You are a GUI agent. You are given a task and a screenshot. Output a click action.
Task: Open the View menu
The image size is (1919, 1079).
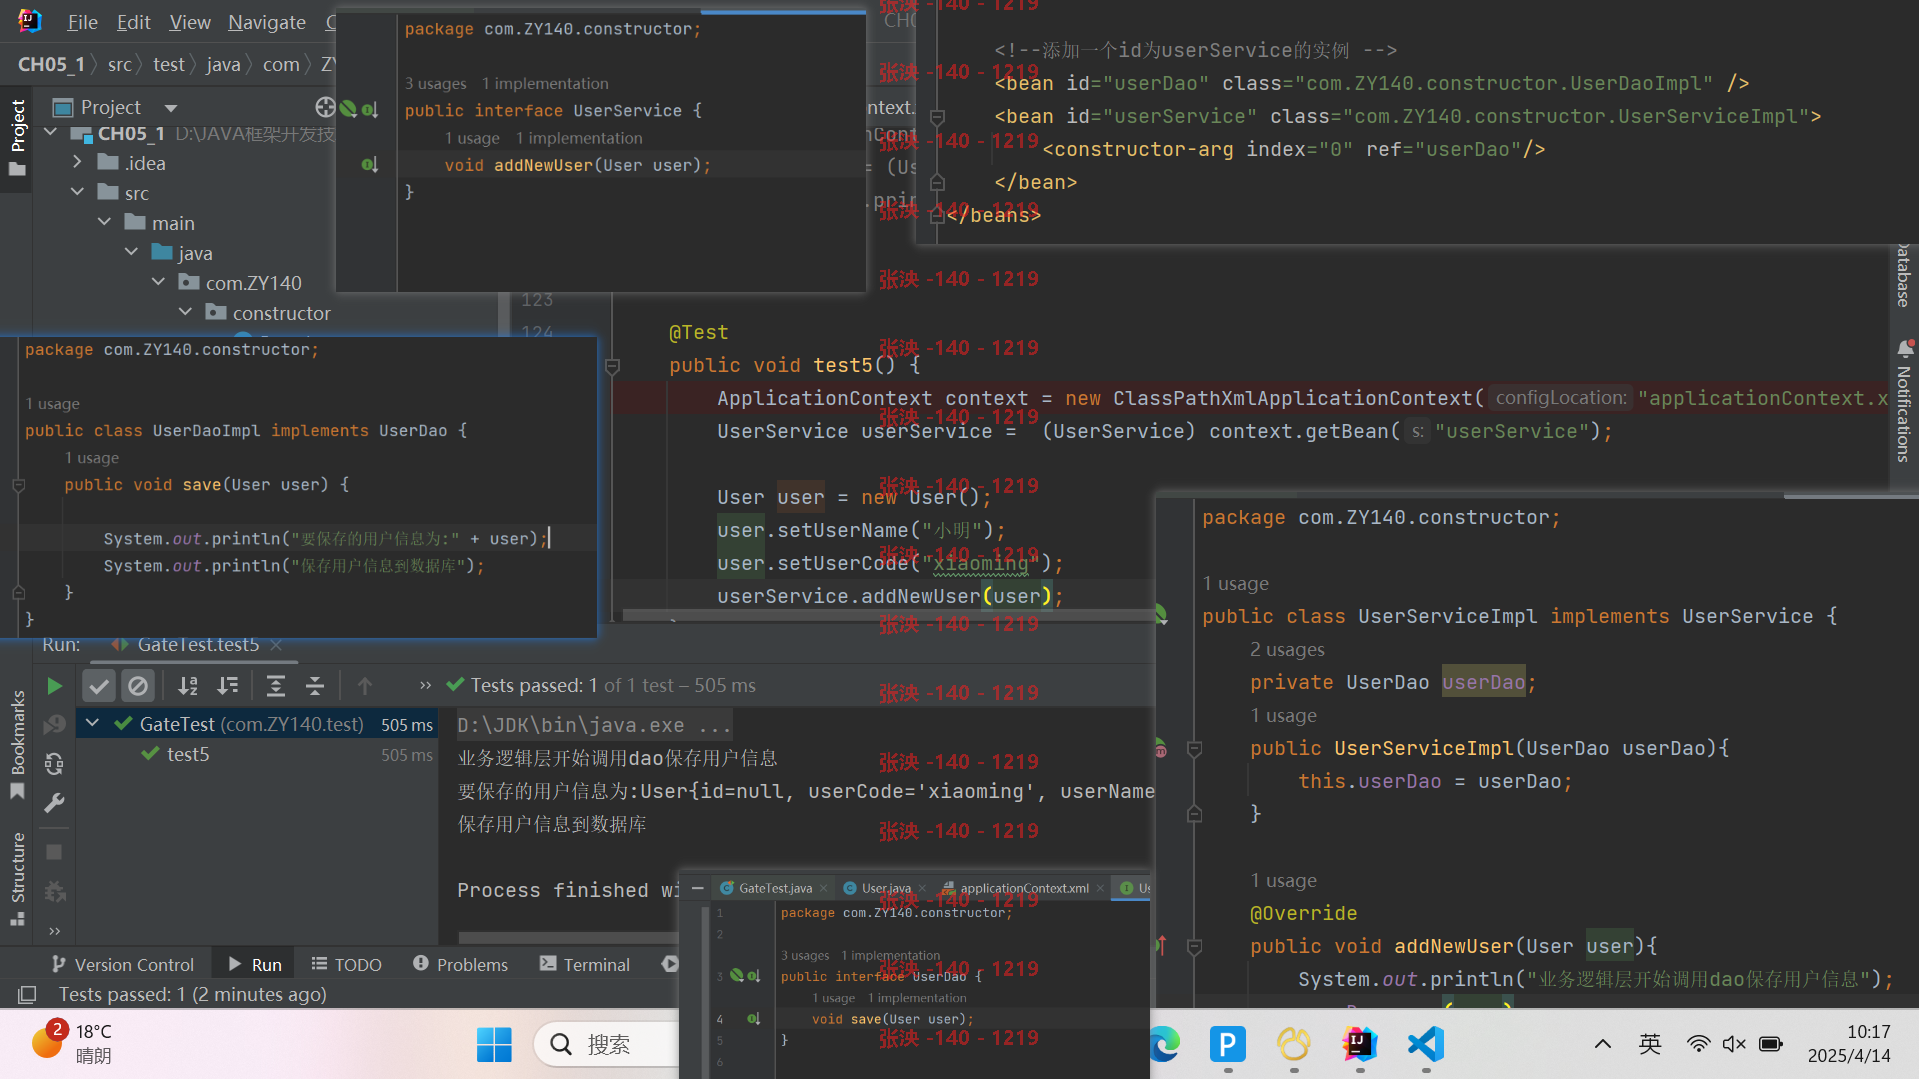[190, 22]
